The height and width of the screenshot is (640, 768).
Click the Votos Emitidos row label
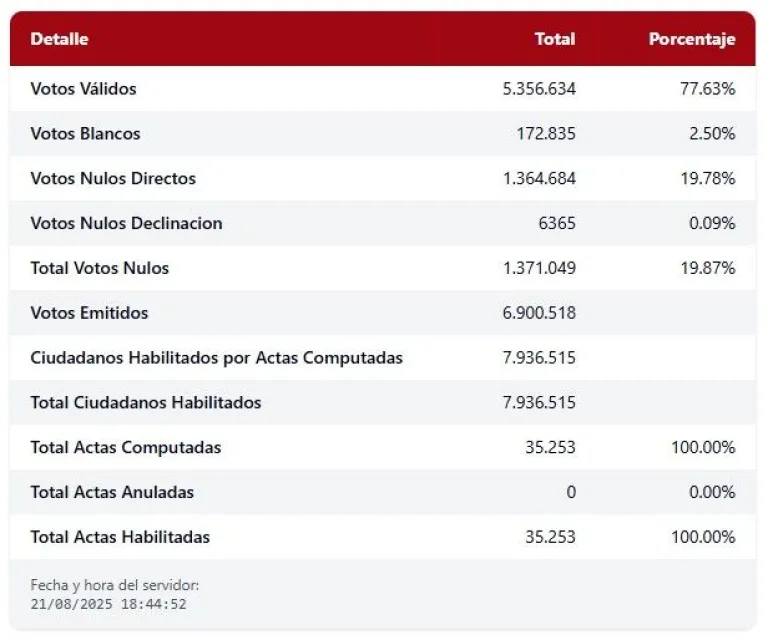pos(89,313)
